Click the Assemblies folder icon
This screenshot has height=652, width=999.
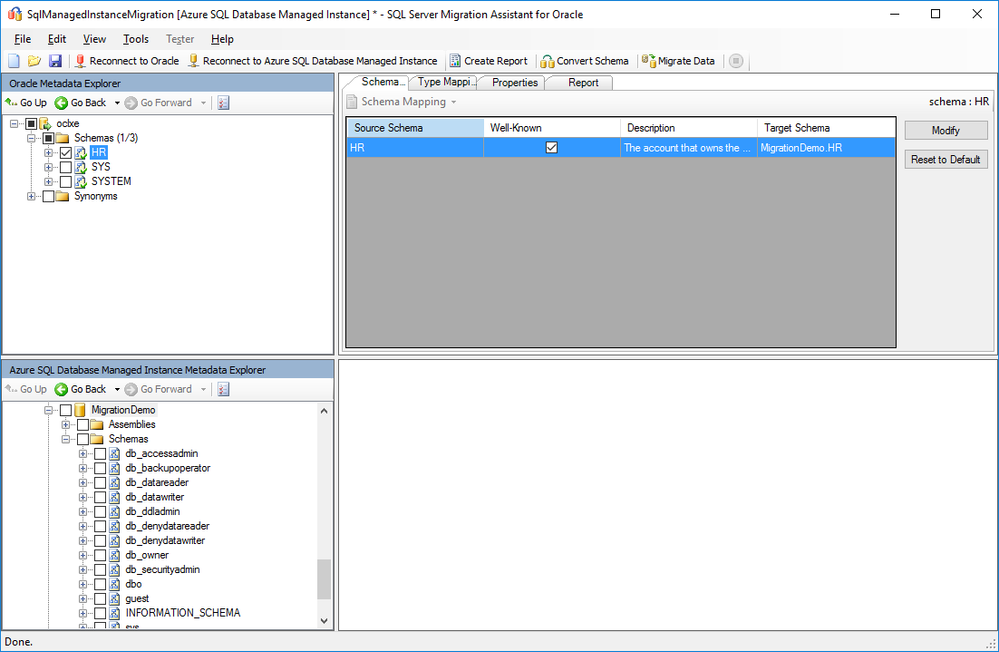[97, 424]
